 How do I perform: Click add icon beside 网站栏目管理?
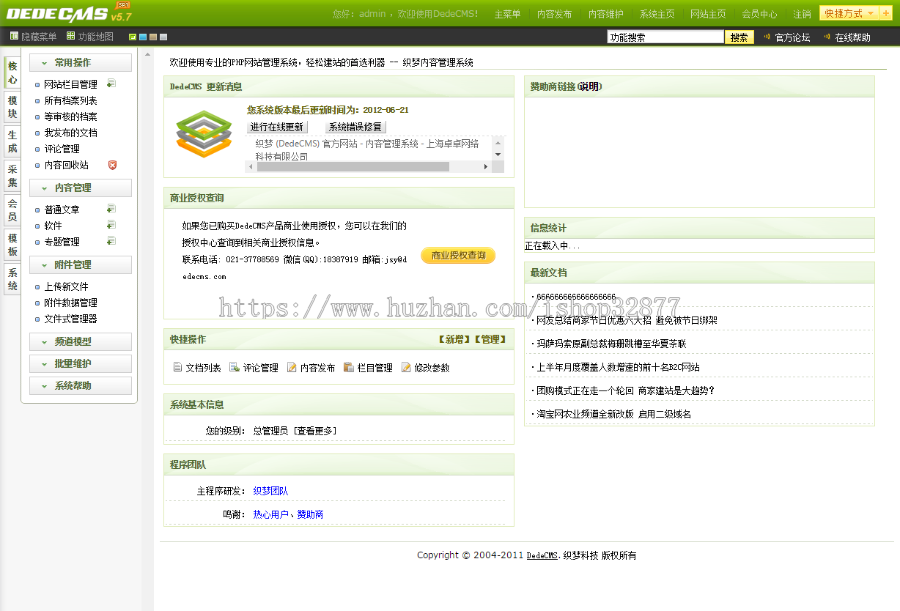tap(111, 83)
